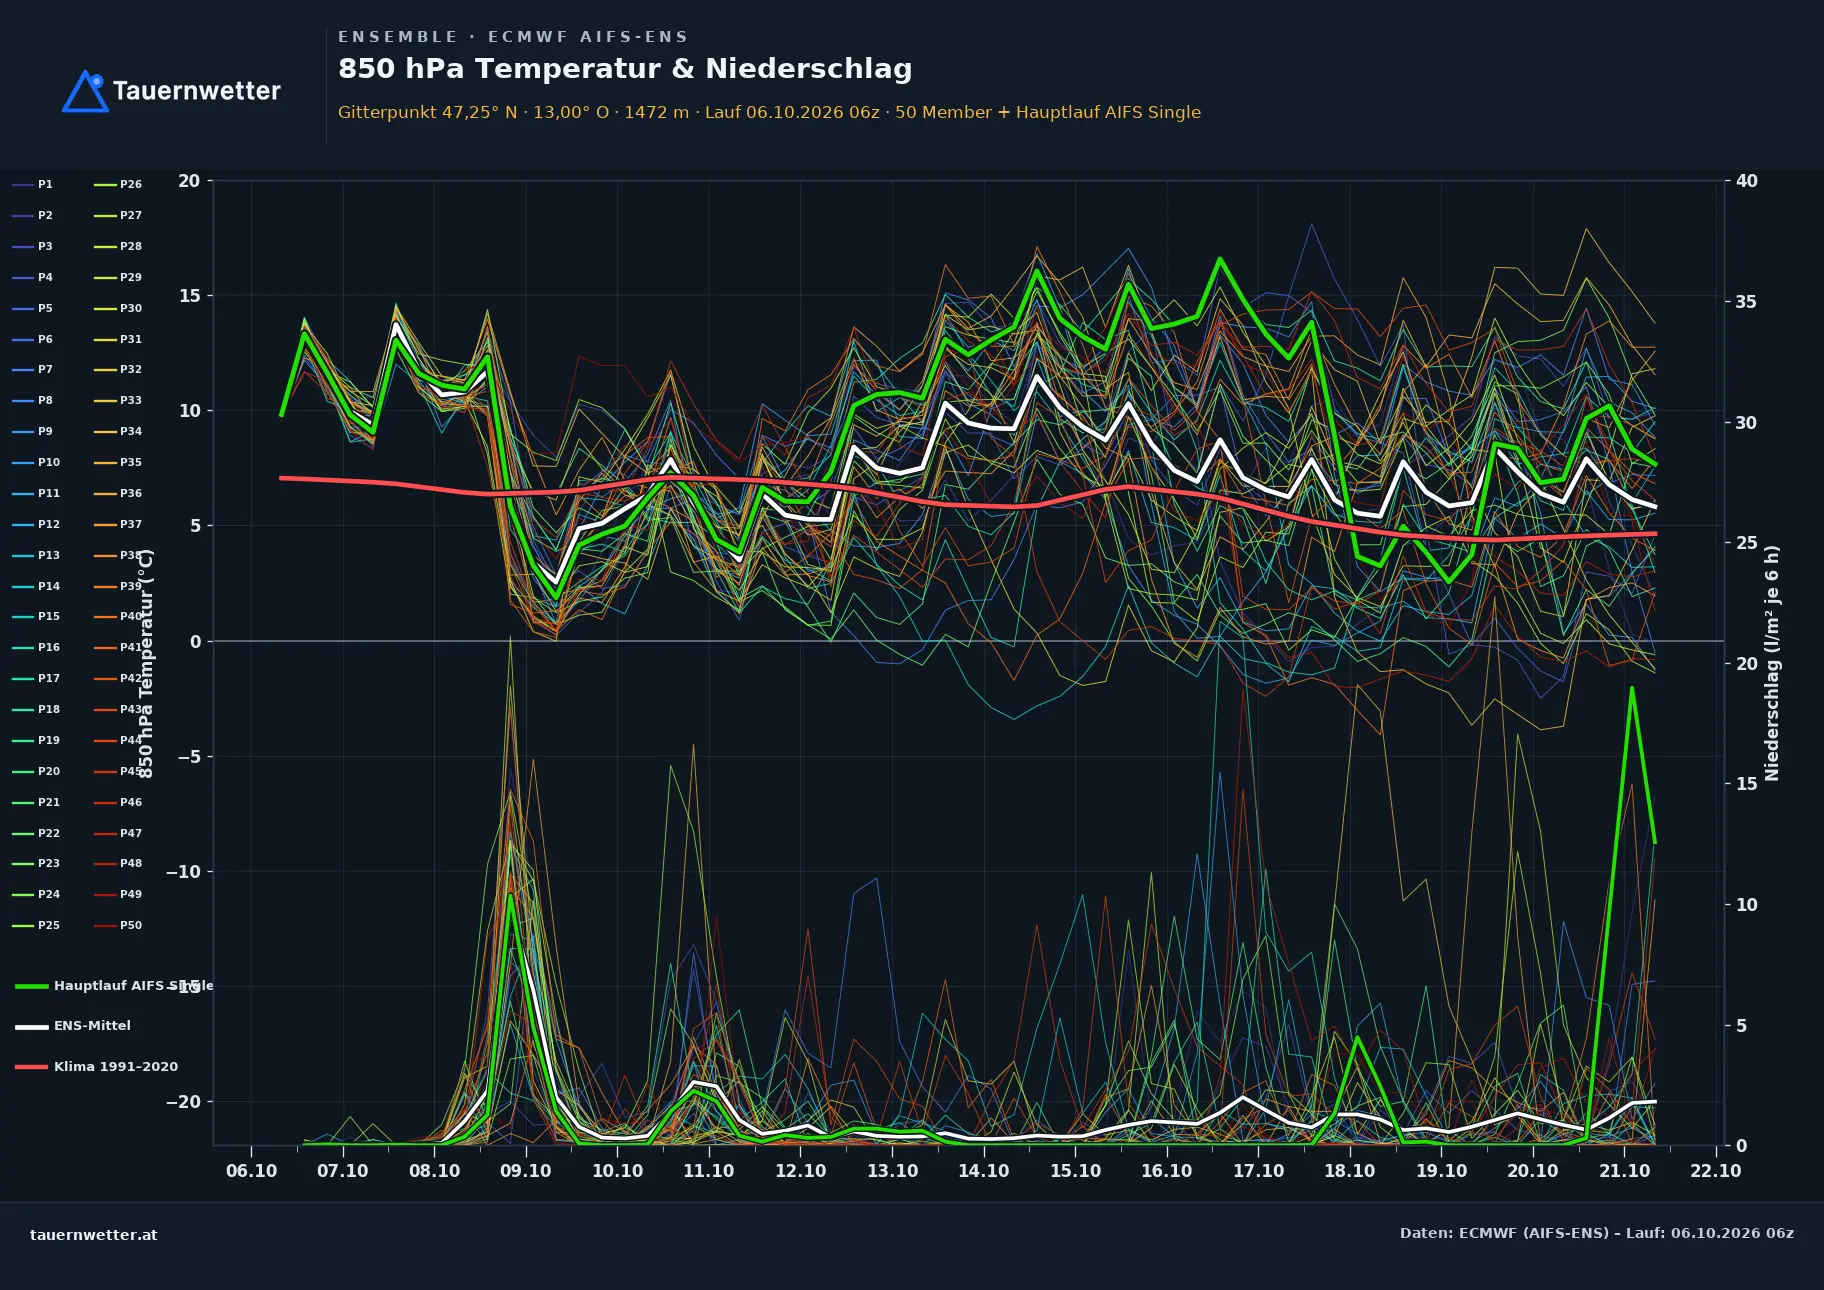Select the P50 legend entry
Viewport: 1824px width, 1290px height.
click(118, 925)
